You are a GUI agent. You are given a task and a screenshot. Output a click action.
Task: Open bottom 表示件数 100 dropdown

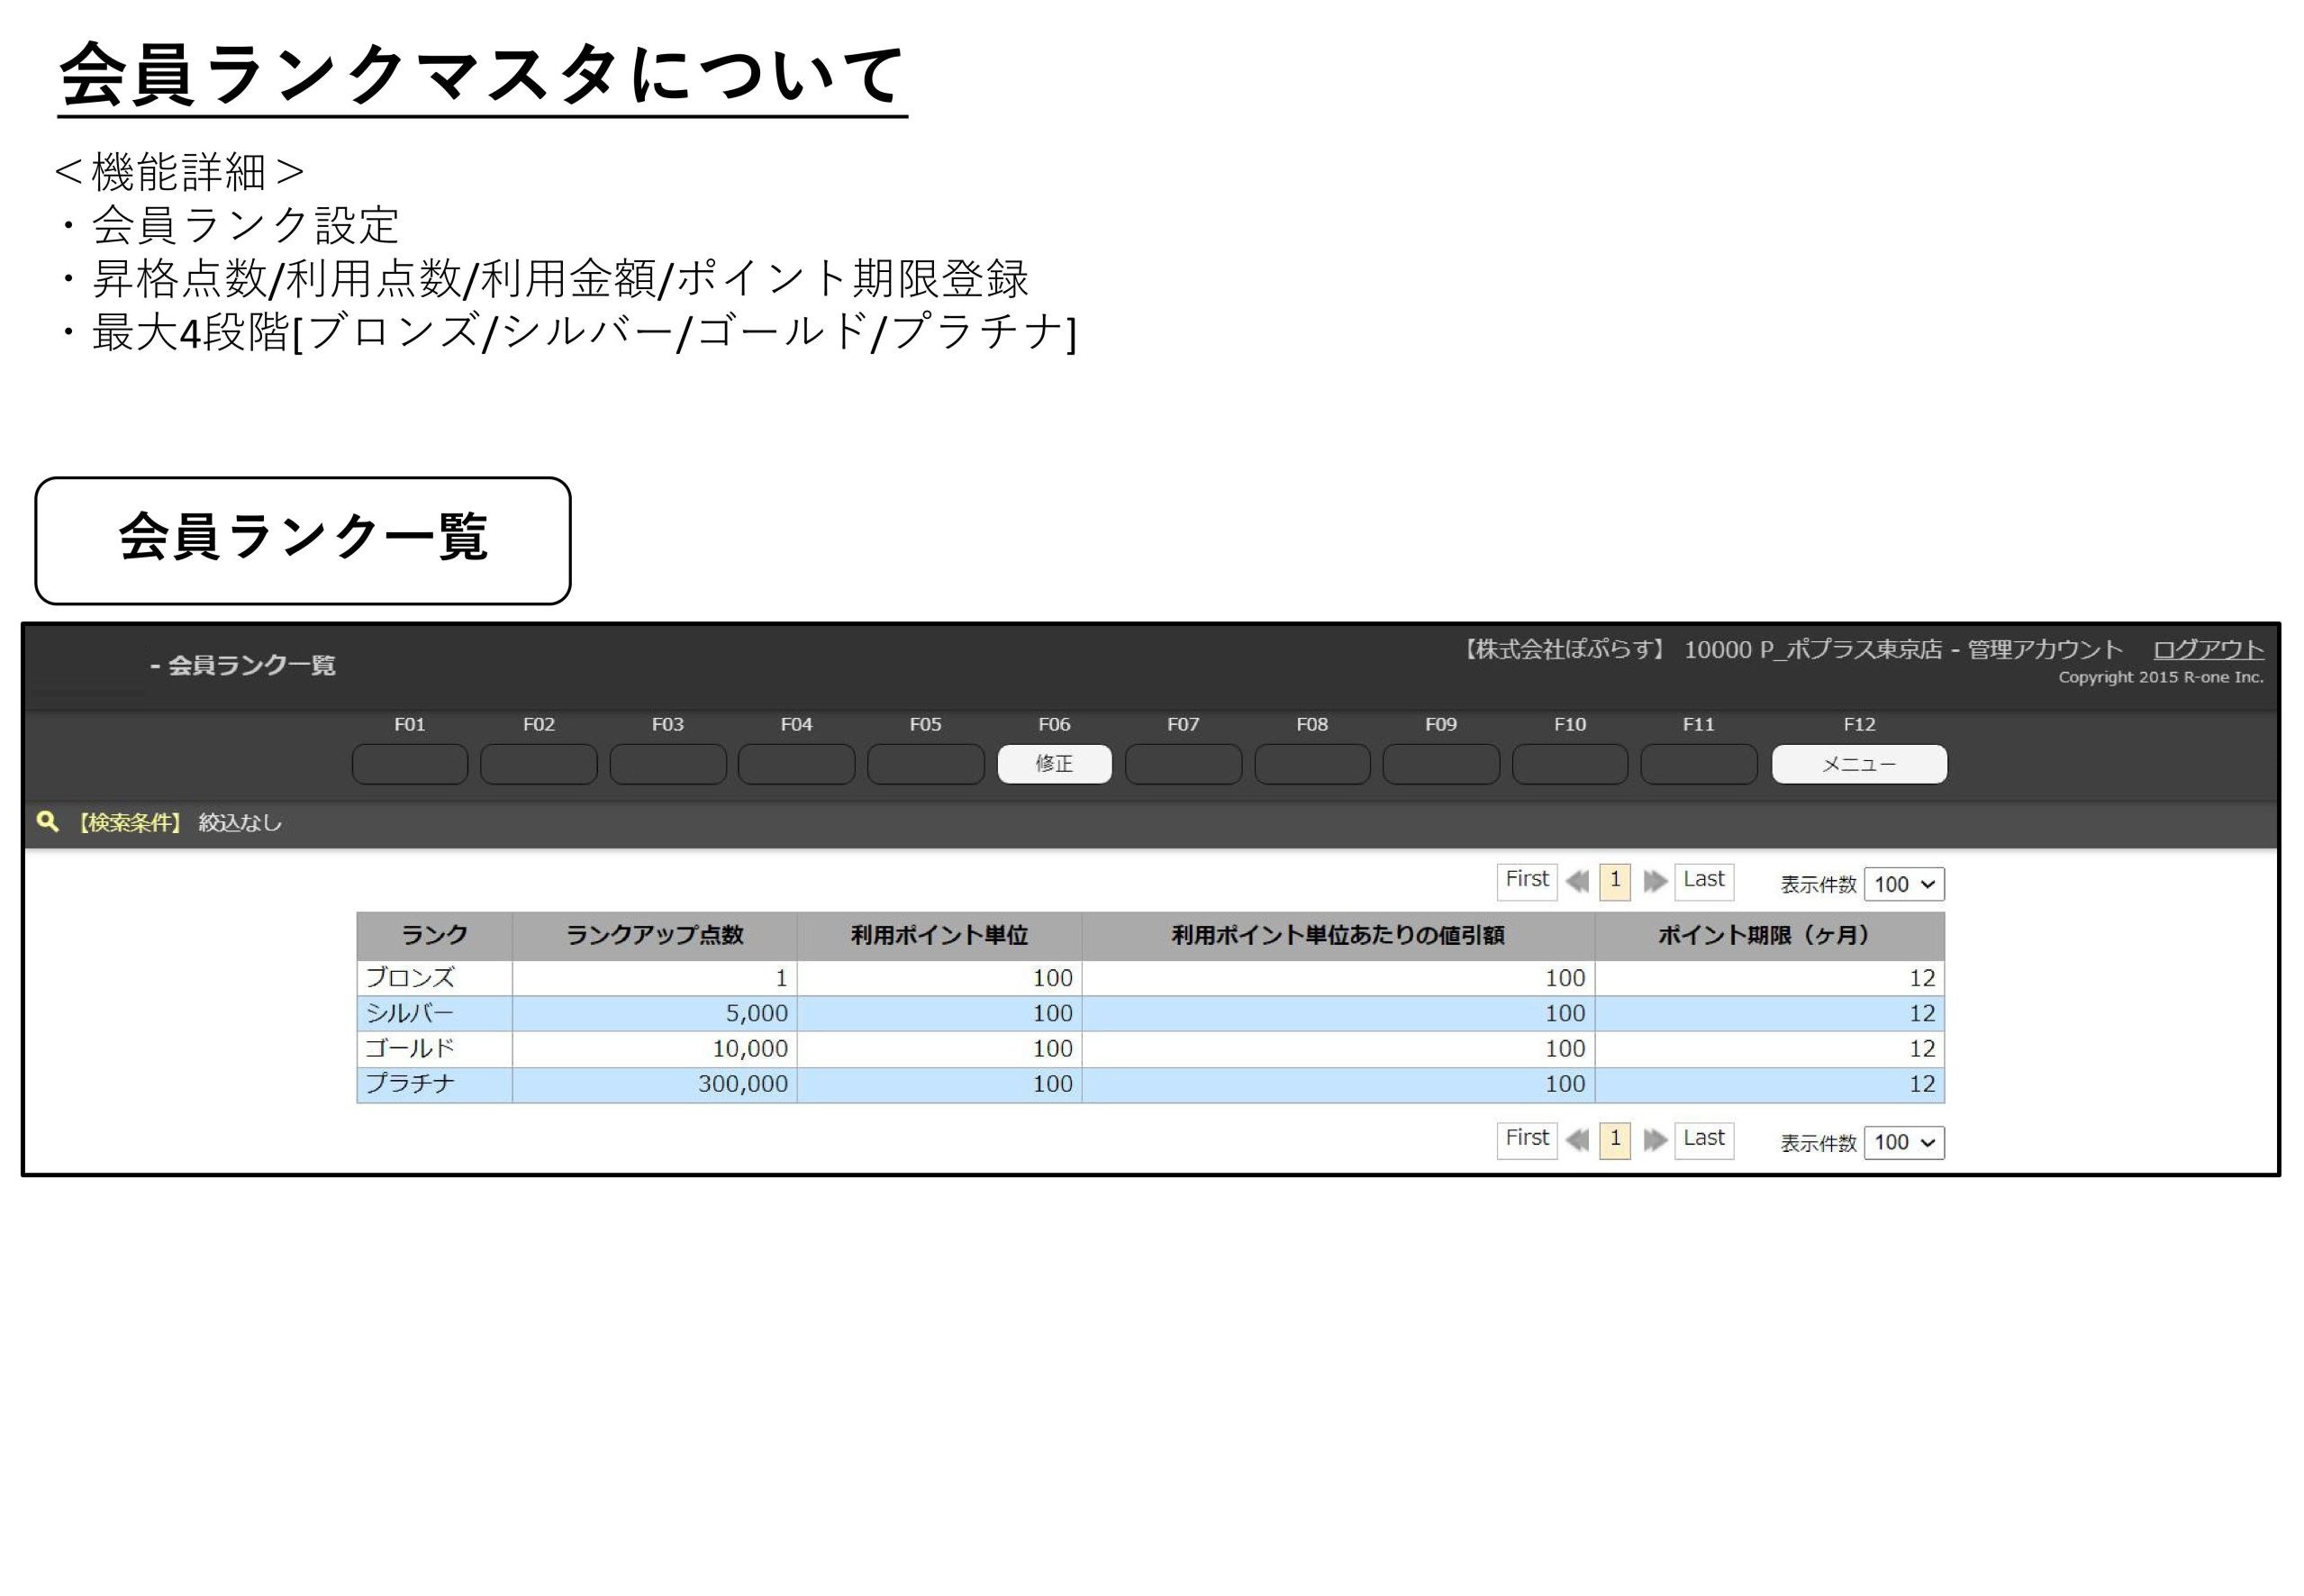click(1903, 1142)
